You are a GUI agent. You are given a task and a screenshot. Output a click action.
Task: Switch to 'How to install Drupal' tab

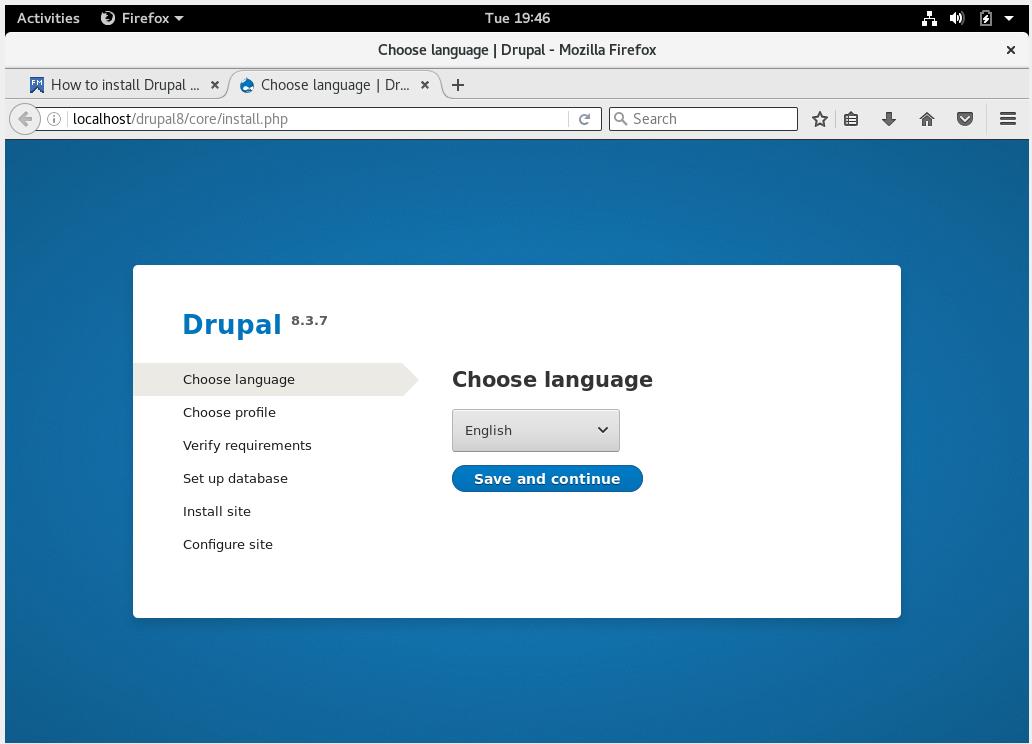click(x=124, y=85)
